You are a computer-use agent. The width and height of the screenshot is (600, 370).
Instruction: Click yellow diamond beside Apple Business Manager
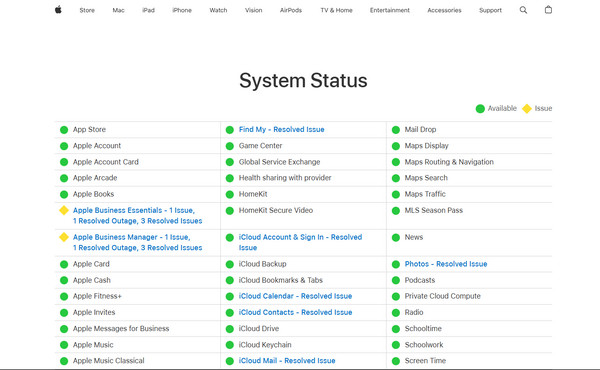[x=64, y=237]
